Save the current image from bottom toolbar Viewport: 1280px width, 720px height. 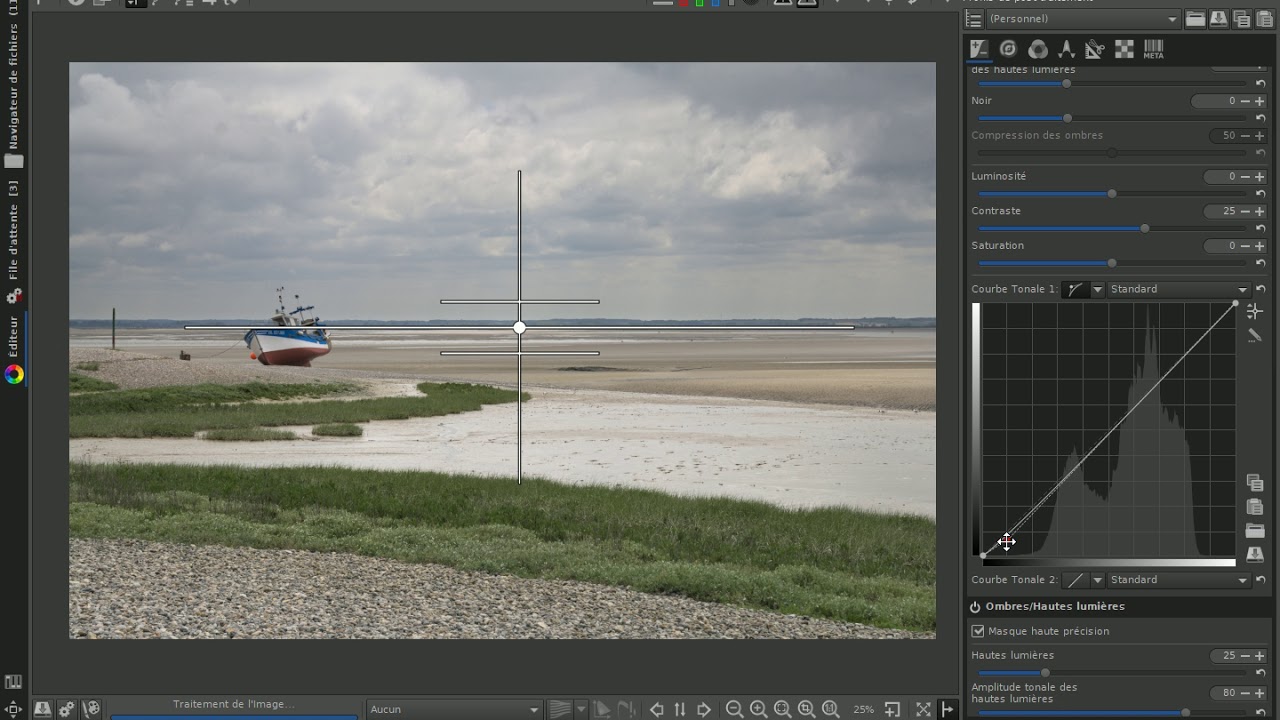[x=42, y=709]
